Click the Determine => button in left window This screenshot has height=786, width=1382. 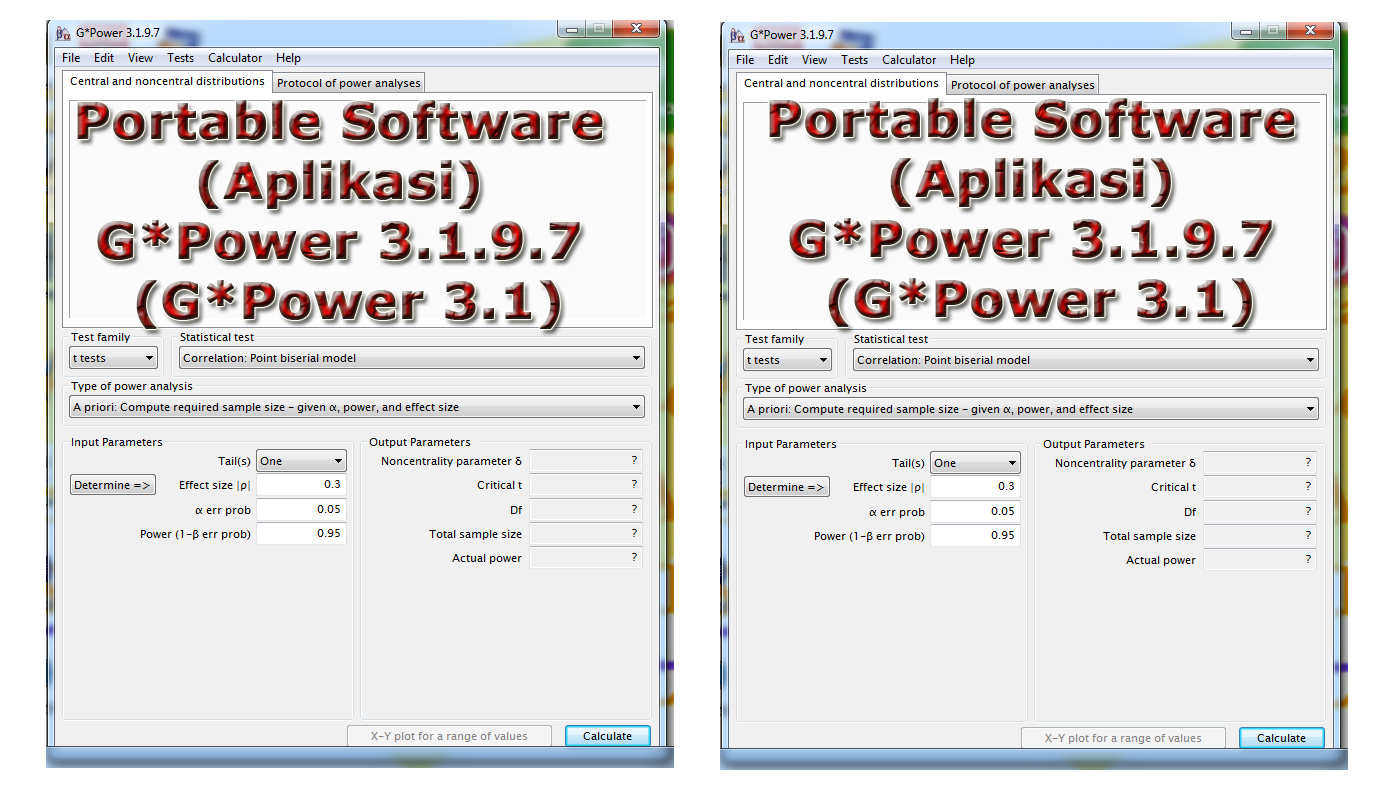113,485
